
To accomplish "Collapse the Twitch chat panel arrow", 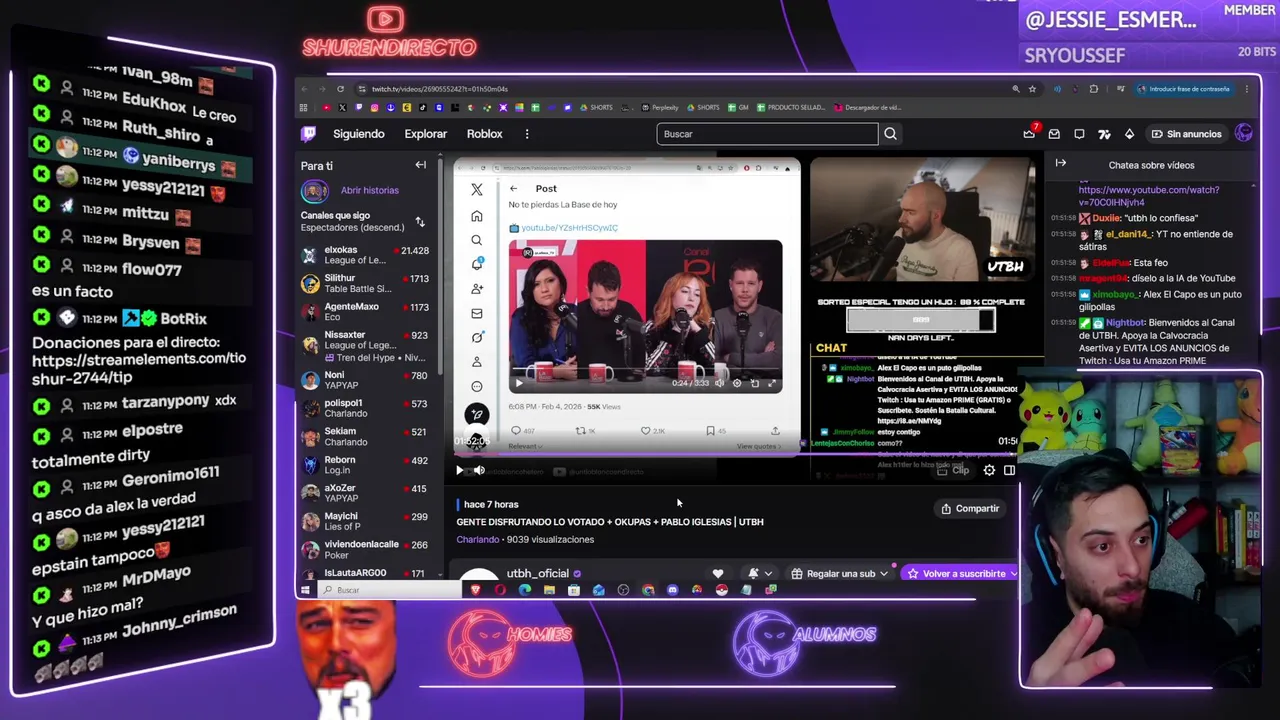I will click(x=1061, y=164).
